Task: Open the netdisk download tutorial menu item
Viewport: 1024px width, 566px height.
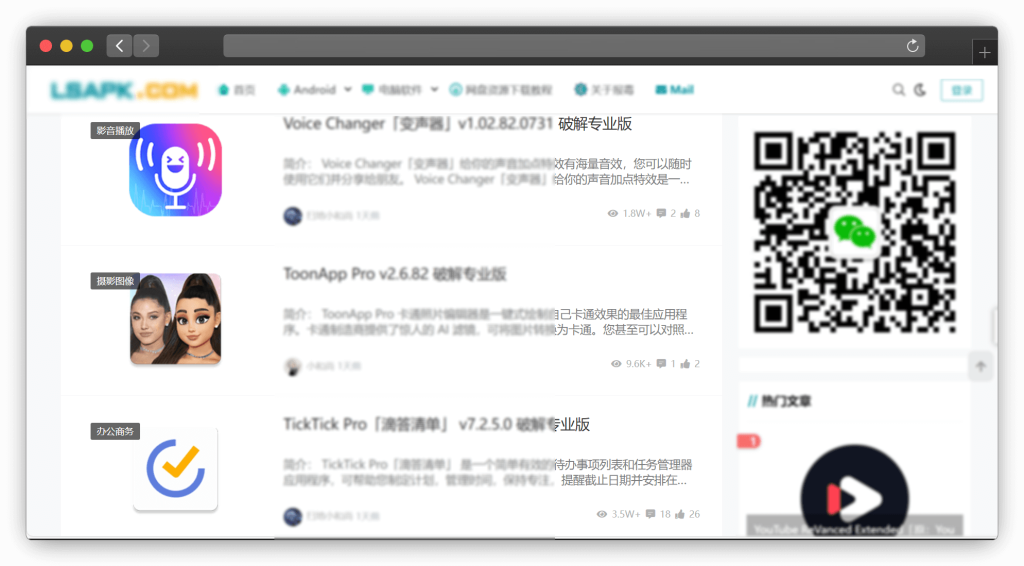Action: tap(501, 90)
